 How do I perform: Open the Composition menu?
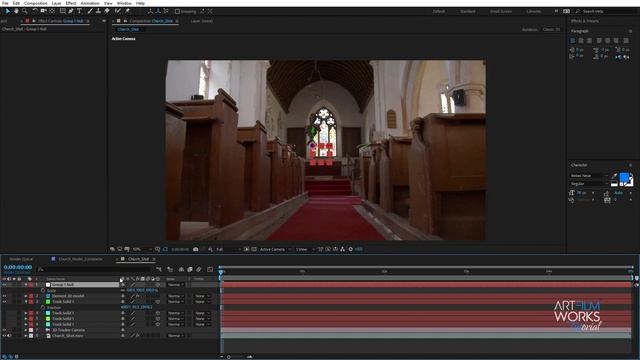[x=36, y=3]
